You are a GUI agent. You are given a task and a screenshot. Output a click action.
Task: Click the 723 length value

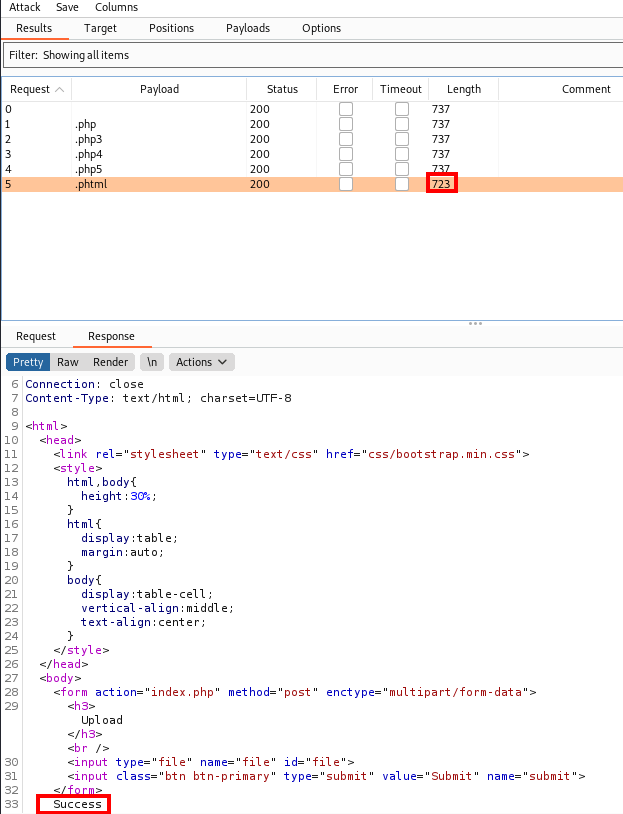[441, 184]
